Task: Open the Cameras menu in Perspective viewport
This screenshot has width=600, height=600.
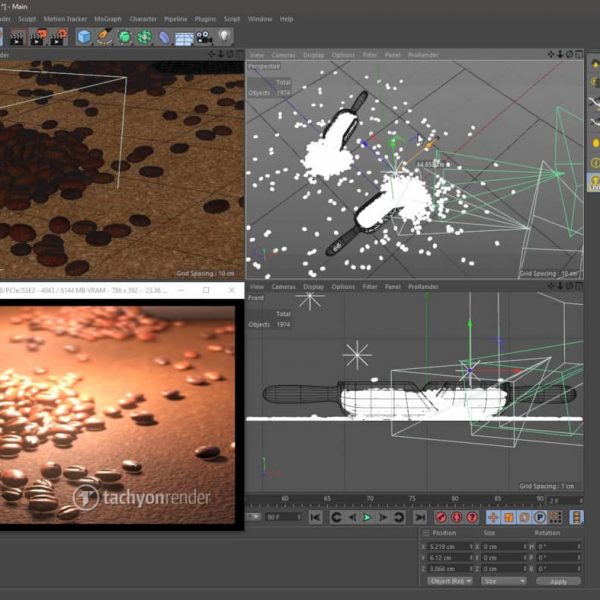Action: (x=284, y=55)
